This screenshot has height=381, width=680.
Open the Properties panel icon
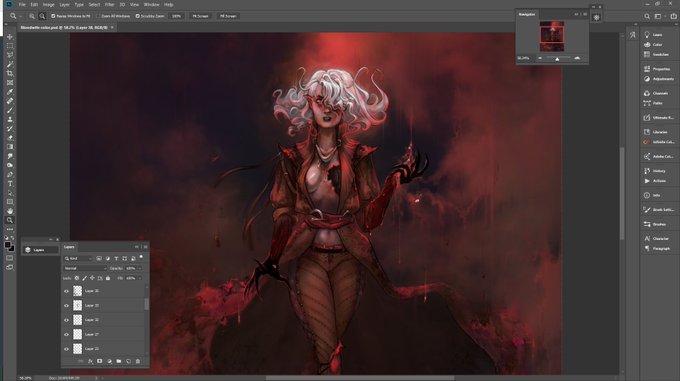click(647, 68)
